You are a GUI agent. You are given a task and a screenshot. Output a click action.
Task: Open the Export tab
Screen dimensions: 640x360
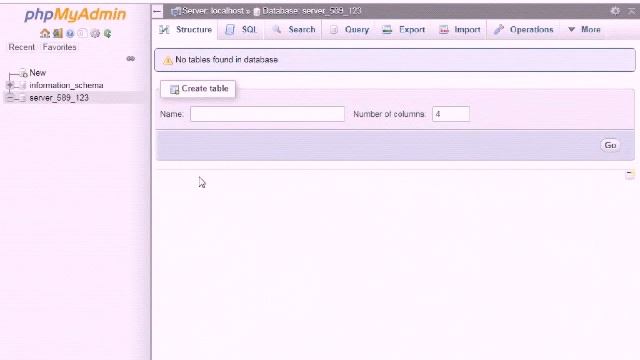(x=404, y=30)
